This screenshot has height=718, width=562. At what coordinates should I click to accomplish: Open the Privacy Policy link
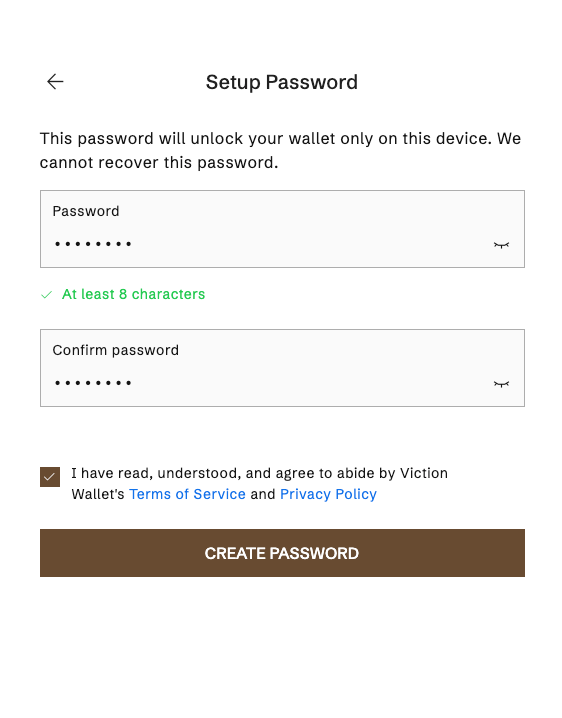pos(328,494)
